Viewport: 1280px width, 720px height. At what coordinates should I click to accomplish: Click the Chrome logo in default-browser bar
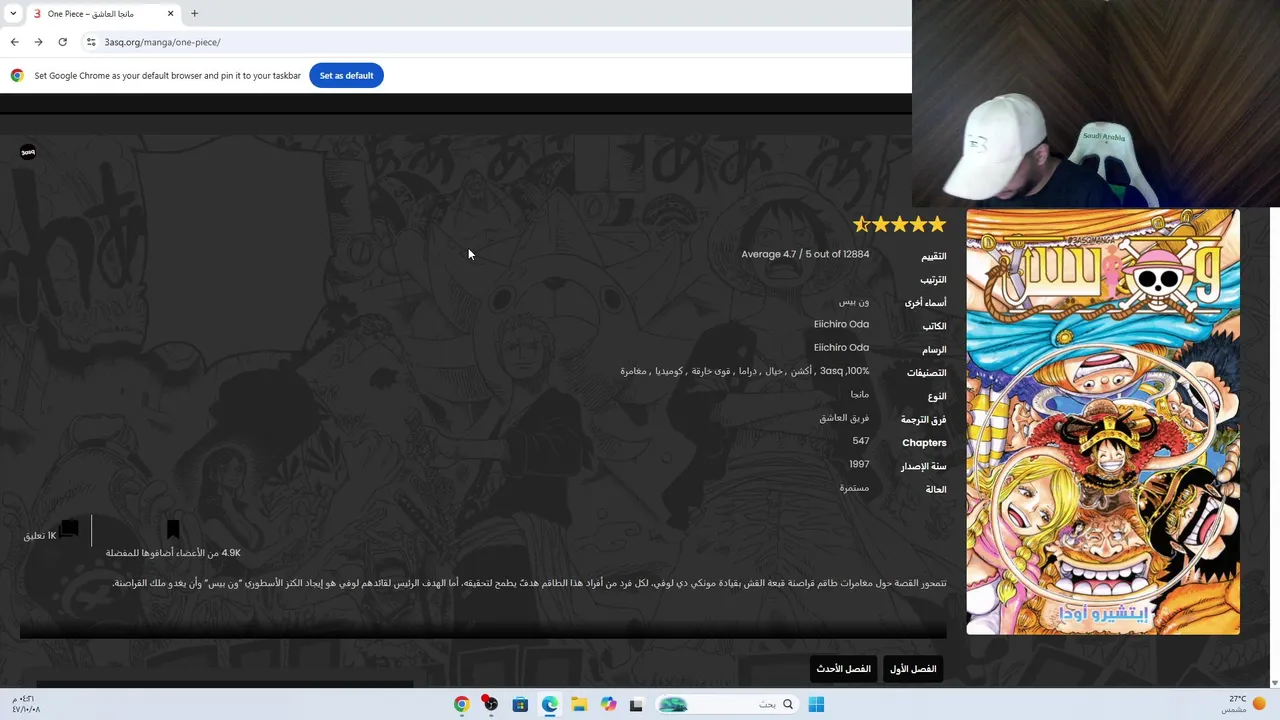coord(17,76)
